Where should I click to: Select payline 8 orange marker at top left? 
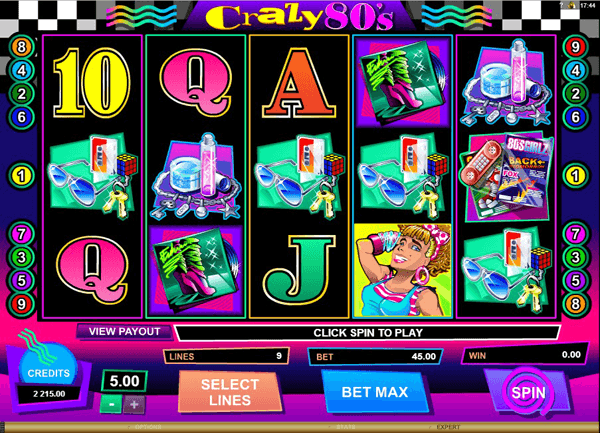[x=21, y=47]
